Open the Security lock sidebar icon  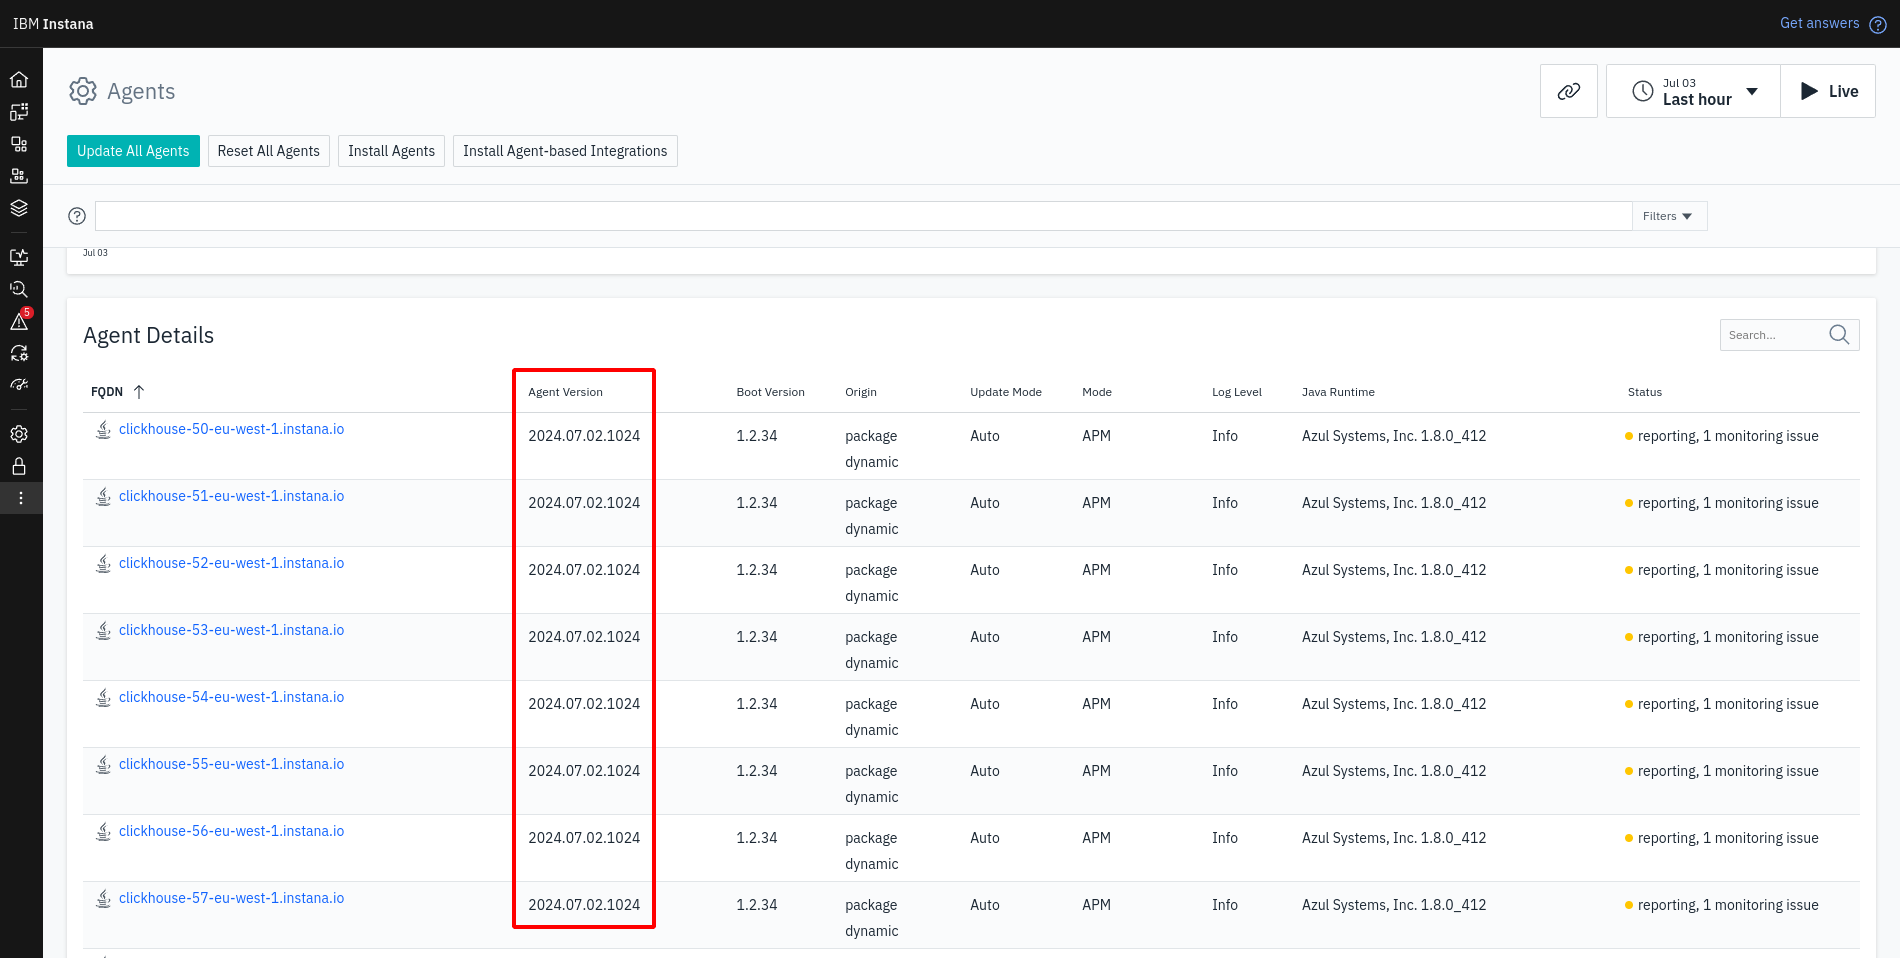[19, 466]
